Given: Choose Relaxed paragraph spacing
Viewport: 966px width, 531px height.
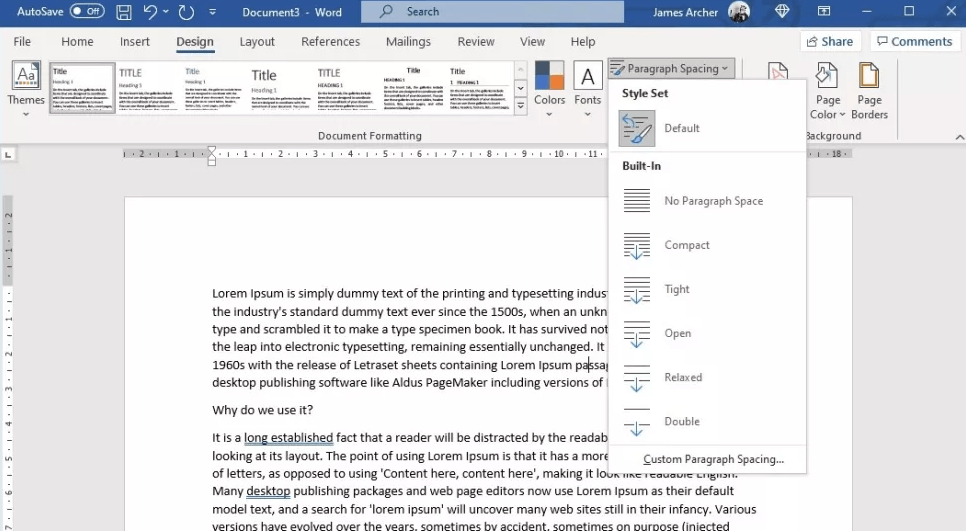Looking at the screenshot, I should [707, 377].
